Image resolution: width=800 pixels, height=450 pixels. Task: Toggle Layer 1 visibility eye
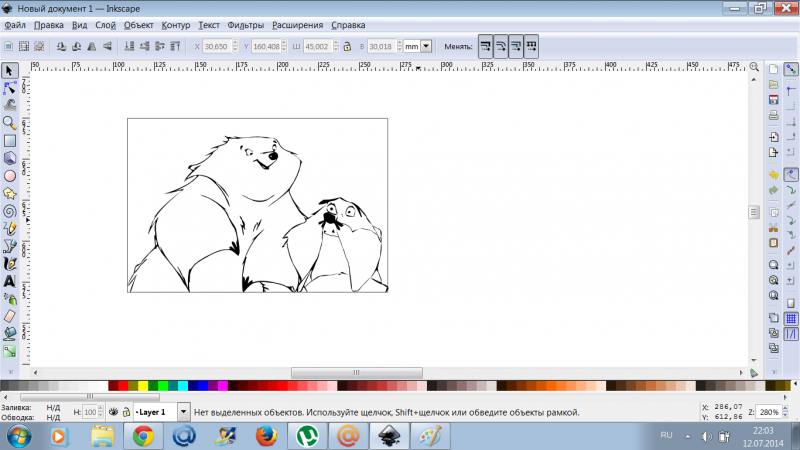tap(113, 412)
